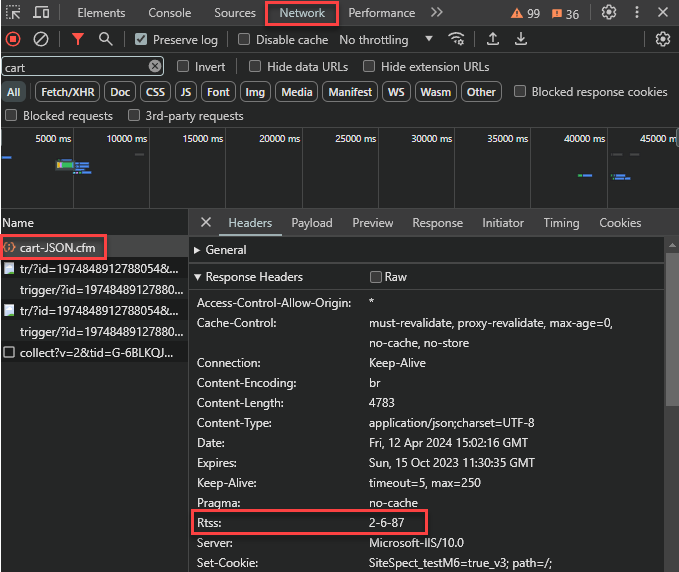The width and height of the screenshot is (679, 572).
Task: Enable Hide extension URLs
Action: [x=369, y=66]
